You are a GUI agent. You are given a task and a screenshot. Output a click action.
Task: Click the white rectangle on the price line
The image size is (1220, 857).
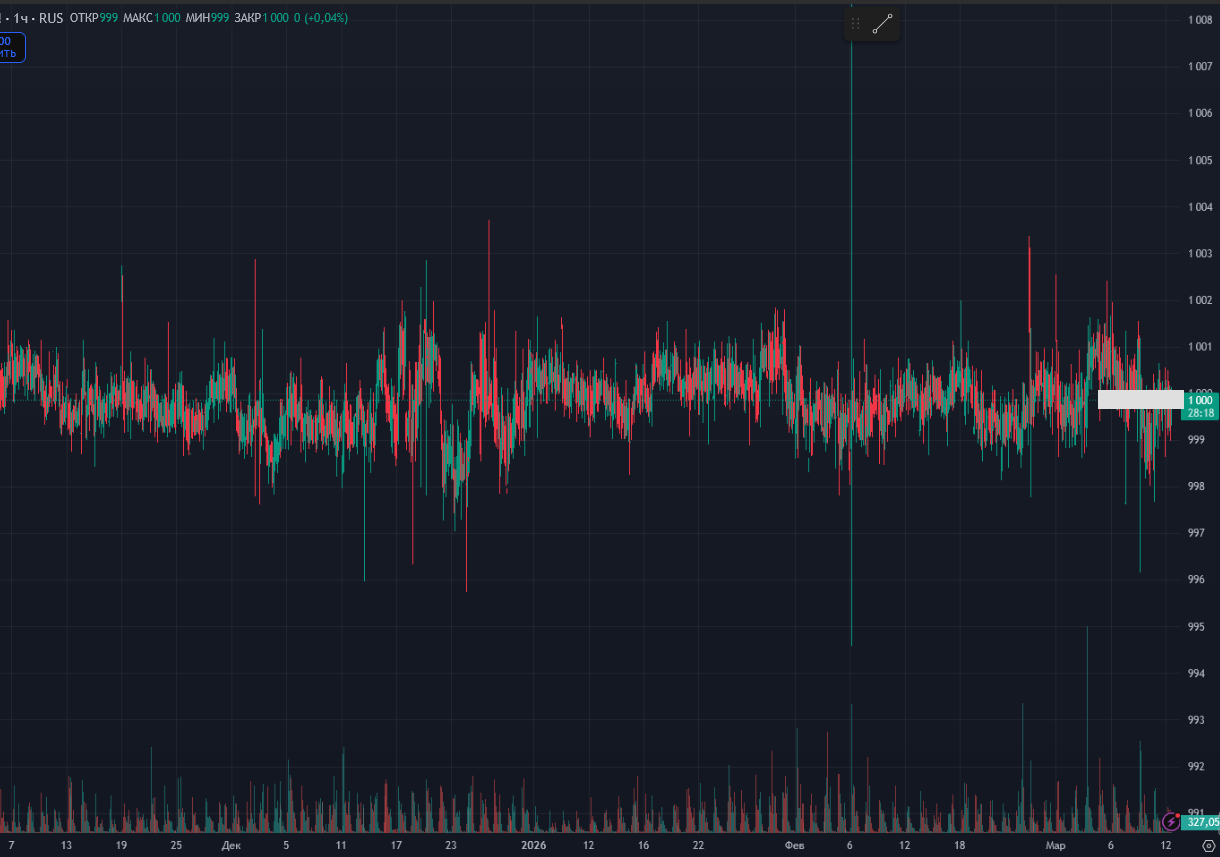1140,399
